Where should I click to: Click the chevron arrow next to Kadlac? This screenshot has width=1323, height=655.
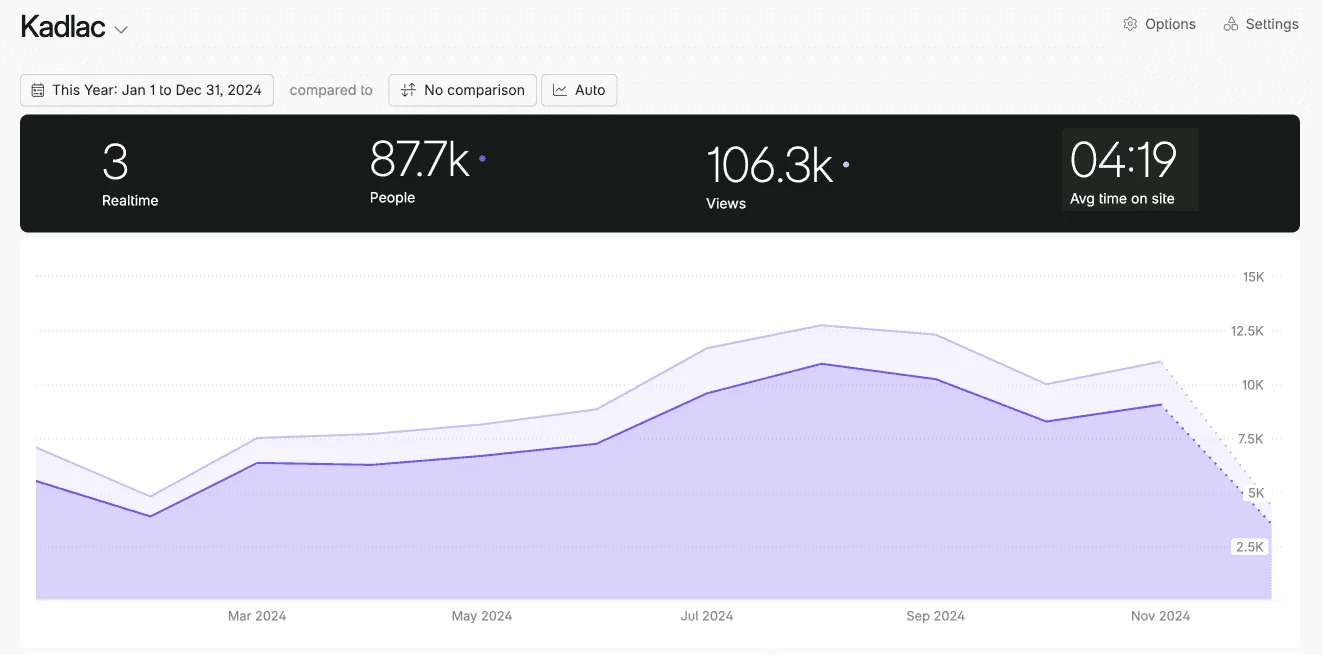point(121,30)
